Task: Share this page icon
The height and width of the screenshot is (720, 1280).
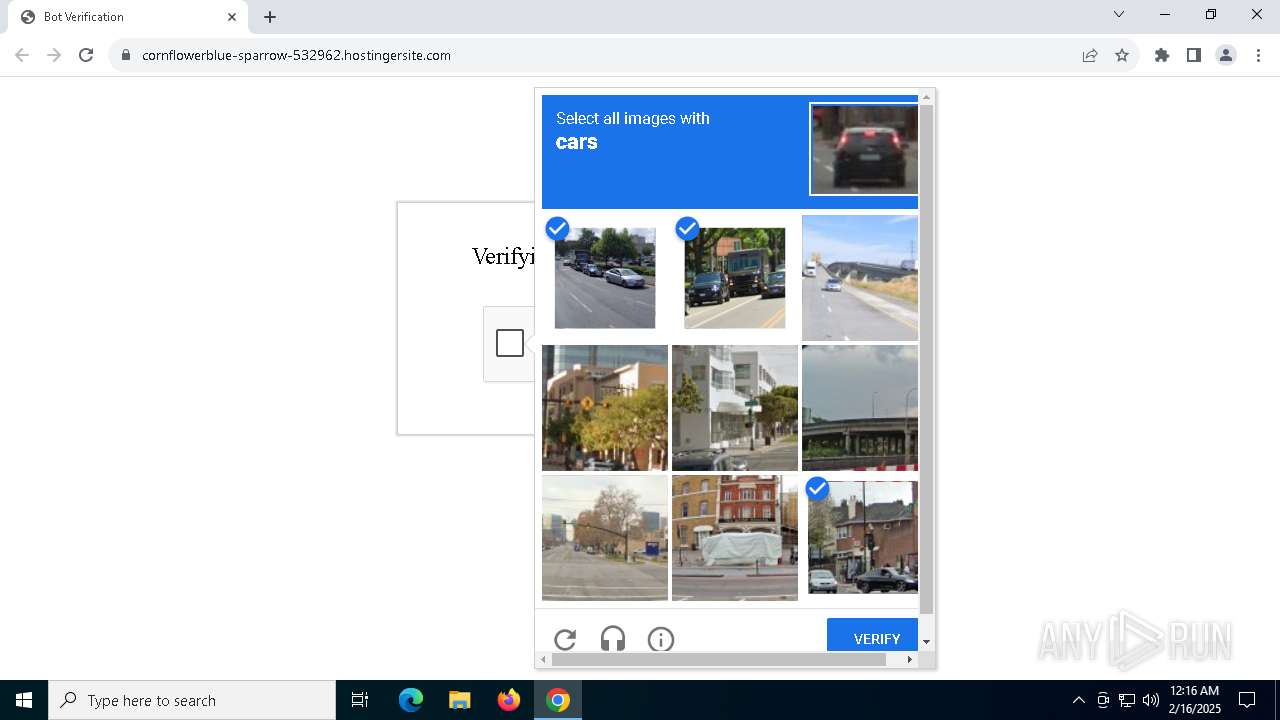Action: coord(1090,55)
